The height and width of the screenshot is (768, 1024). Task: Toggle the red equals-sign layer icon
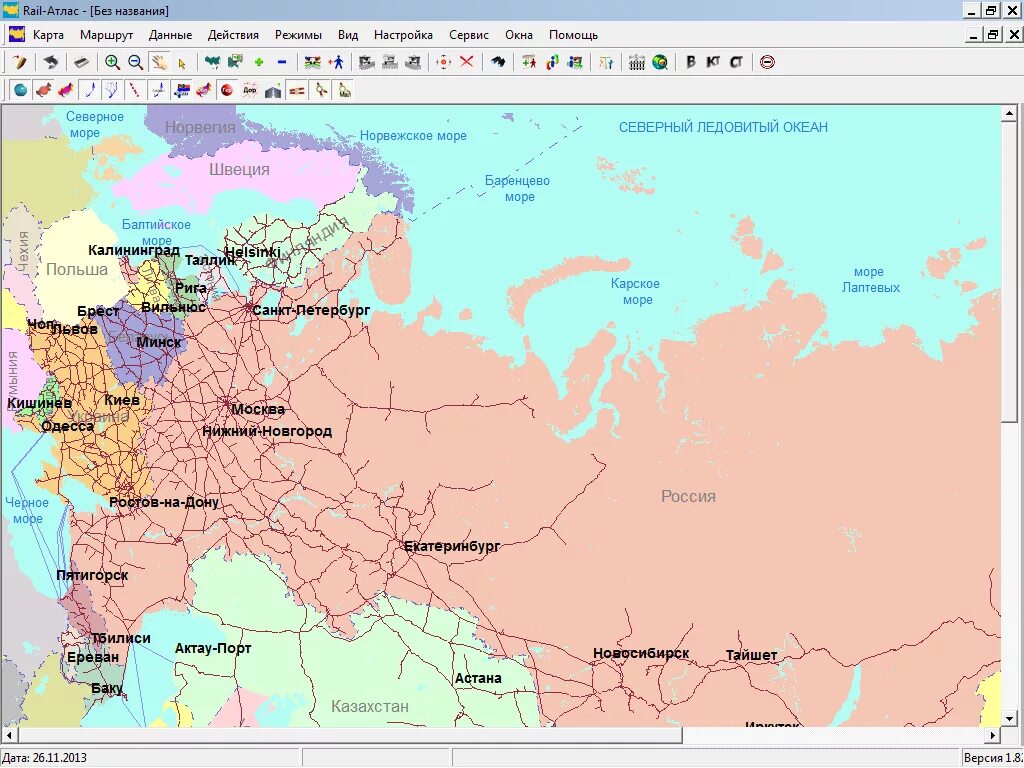point(296,90)
